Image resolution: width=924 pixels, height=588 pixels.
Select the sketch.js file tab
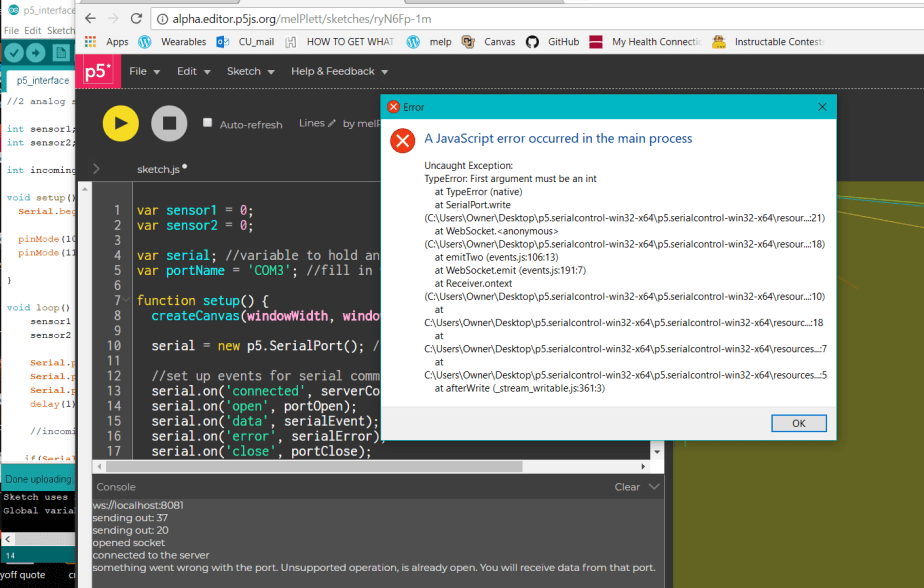(x=159, y=170)
